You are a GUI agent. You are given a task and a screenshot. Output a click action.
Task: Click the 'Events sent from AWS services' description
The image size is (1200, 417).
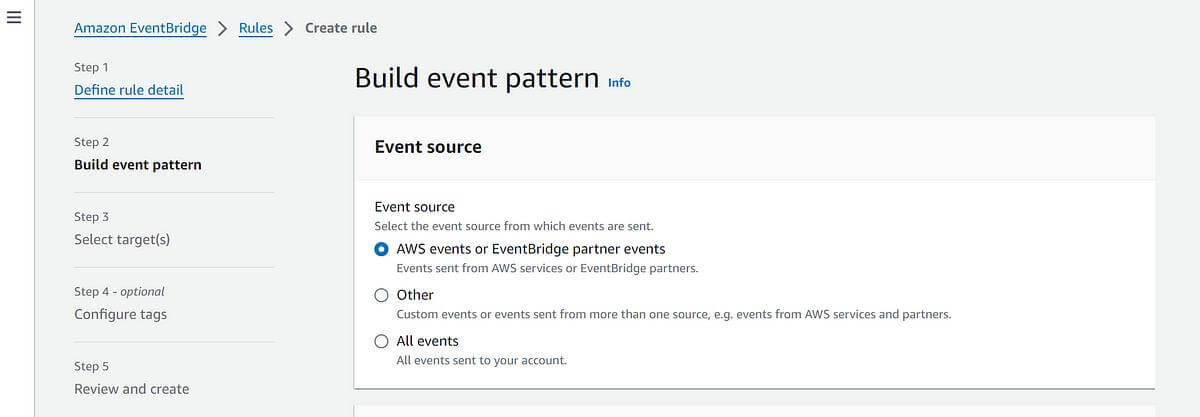(x=546, y=269)
